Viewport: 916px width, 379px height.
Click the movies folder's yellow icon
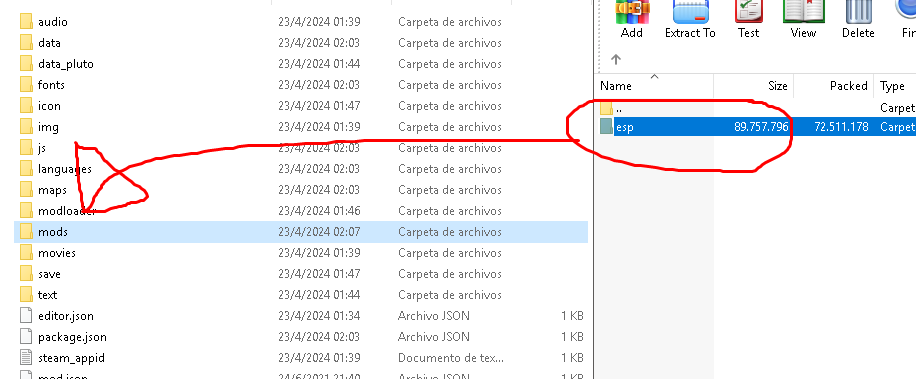coord(26,253)
